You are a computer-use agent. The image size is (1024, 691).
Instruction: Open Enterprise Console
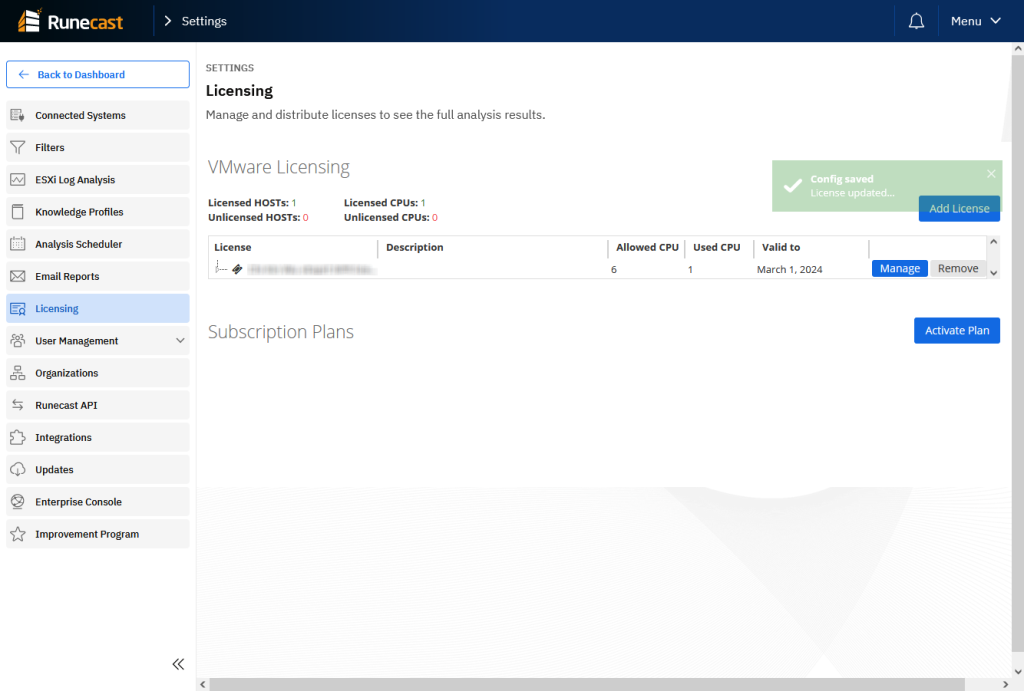98,502
